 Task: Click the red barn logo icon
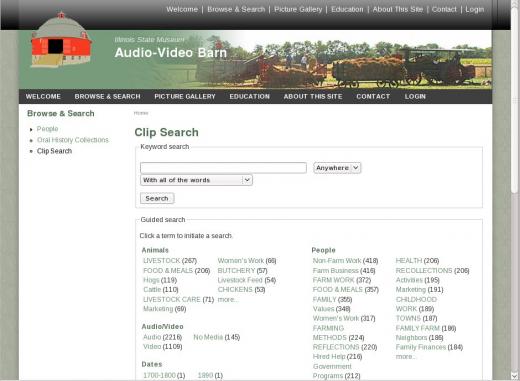[x=61, y=40]
